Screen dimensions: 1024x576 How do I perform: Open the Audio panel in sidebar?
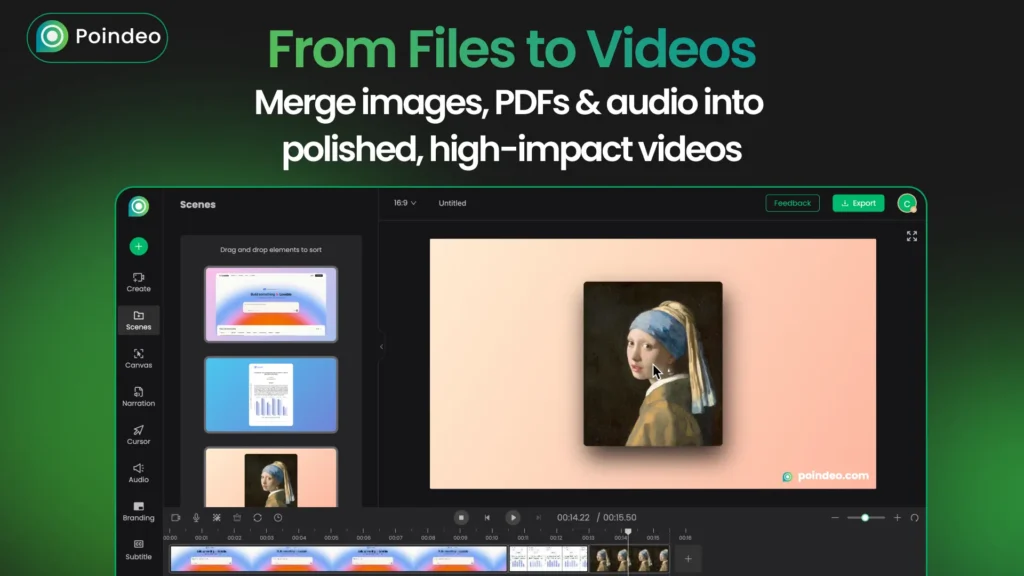[x=138, y=472]
